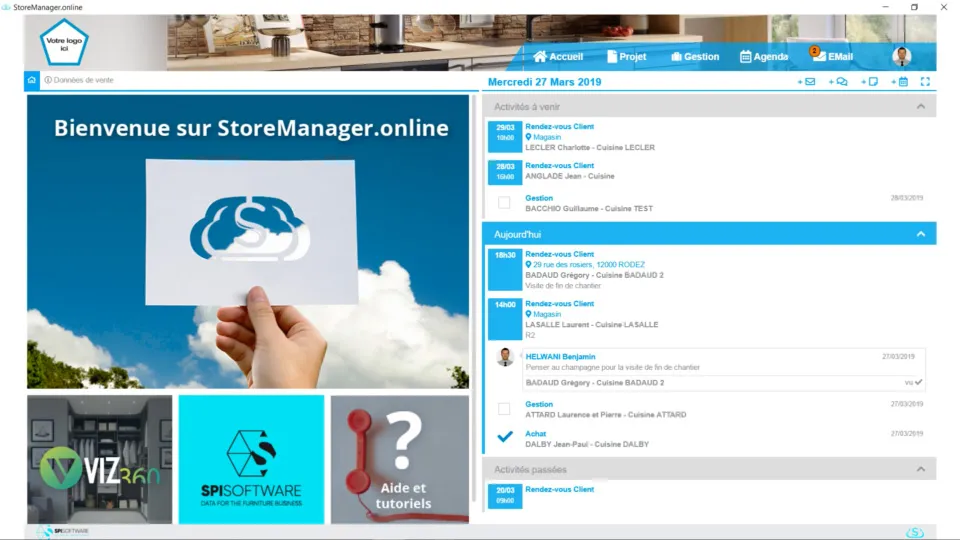Collapse the 'Activités passées' section
The width and height of the screenshot is (960, 540).
coord(921,469)
